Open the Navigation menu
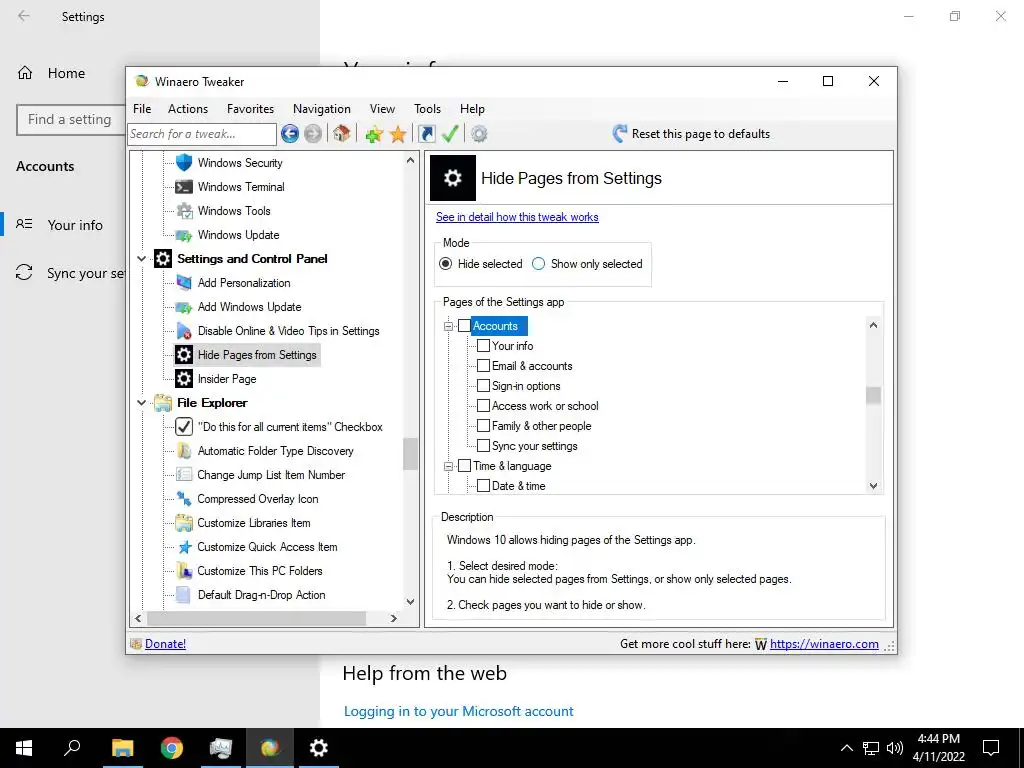 coord(322,109)
